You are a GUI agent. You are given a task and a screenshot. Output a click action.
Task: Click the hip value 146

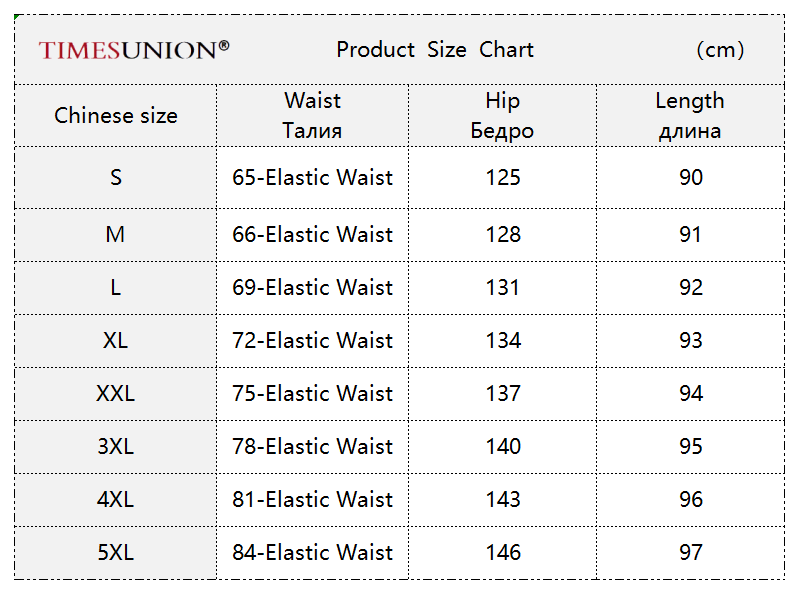pos(503,553)
